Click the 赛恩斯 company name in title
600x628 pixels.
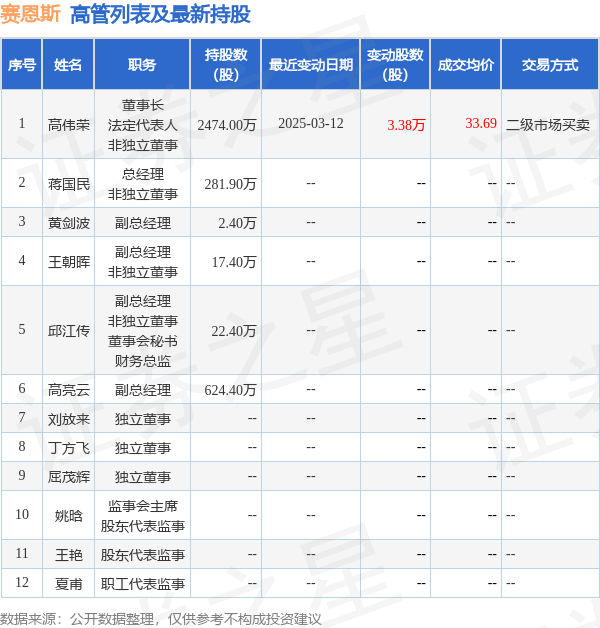[30, 14]
